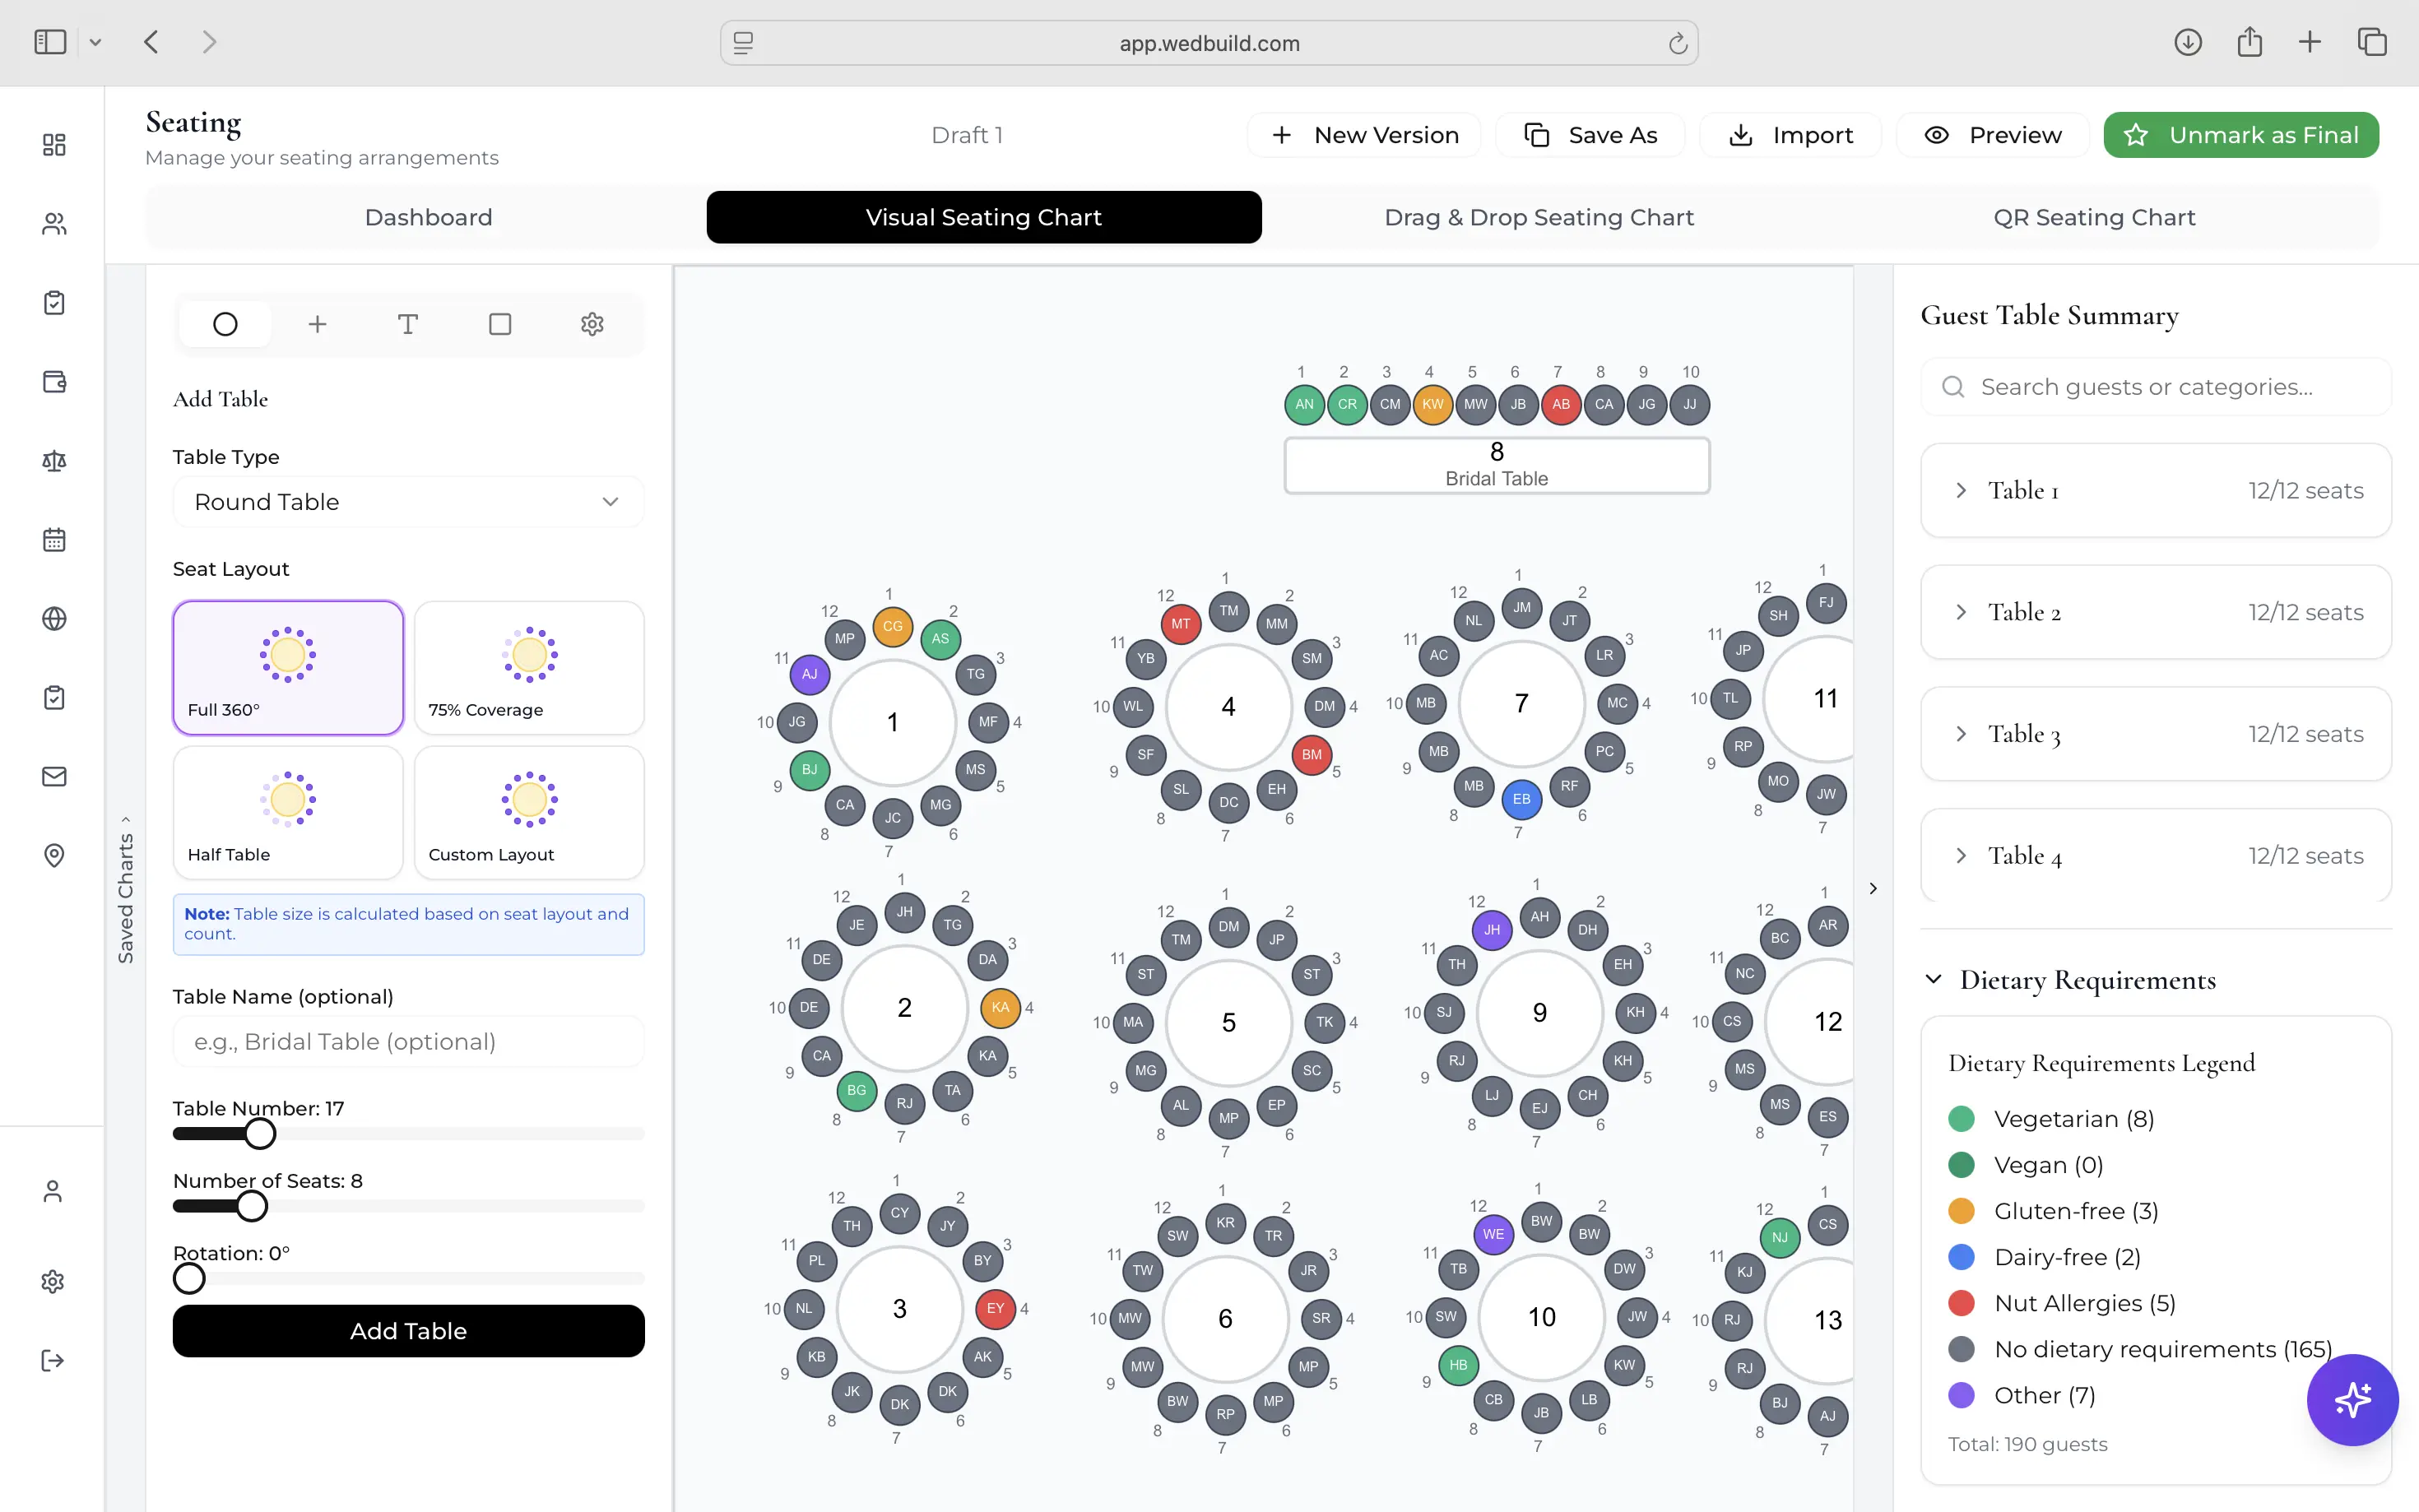
Task: Expand Table 1 in guest summary
Action: (x=2156, y=491)
